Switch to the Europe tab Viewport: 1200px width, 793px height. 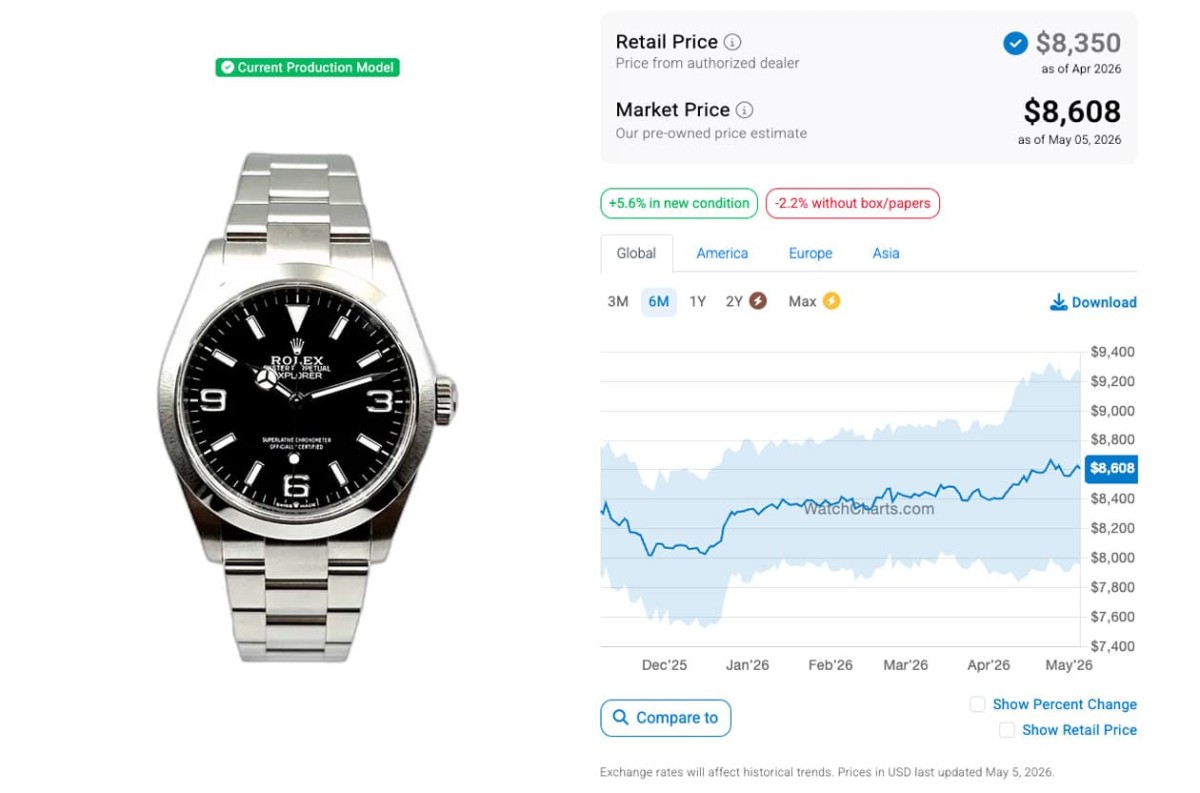click(x=810, y=253)
